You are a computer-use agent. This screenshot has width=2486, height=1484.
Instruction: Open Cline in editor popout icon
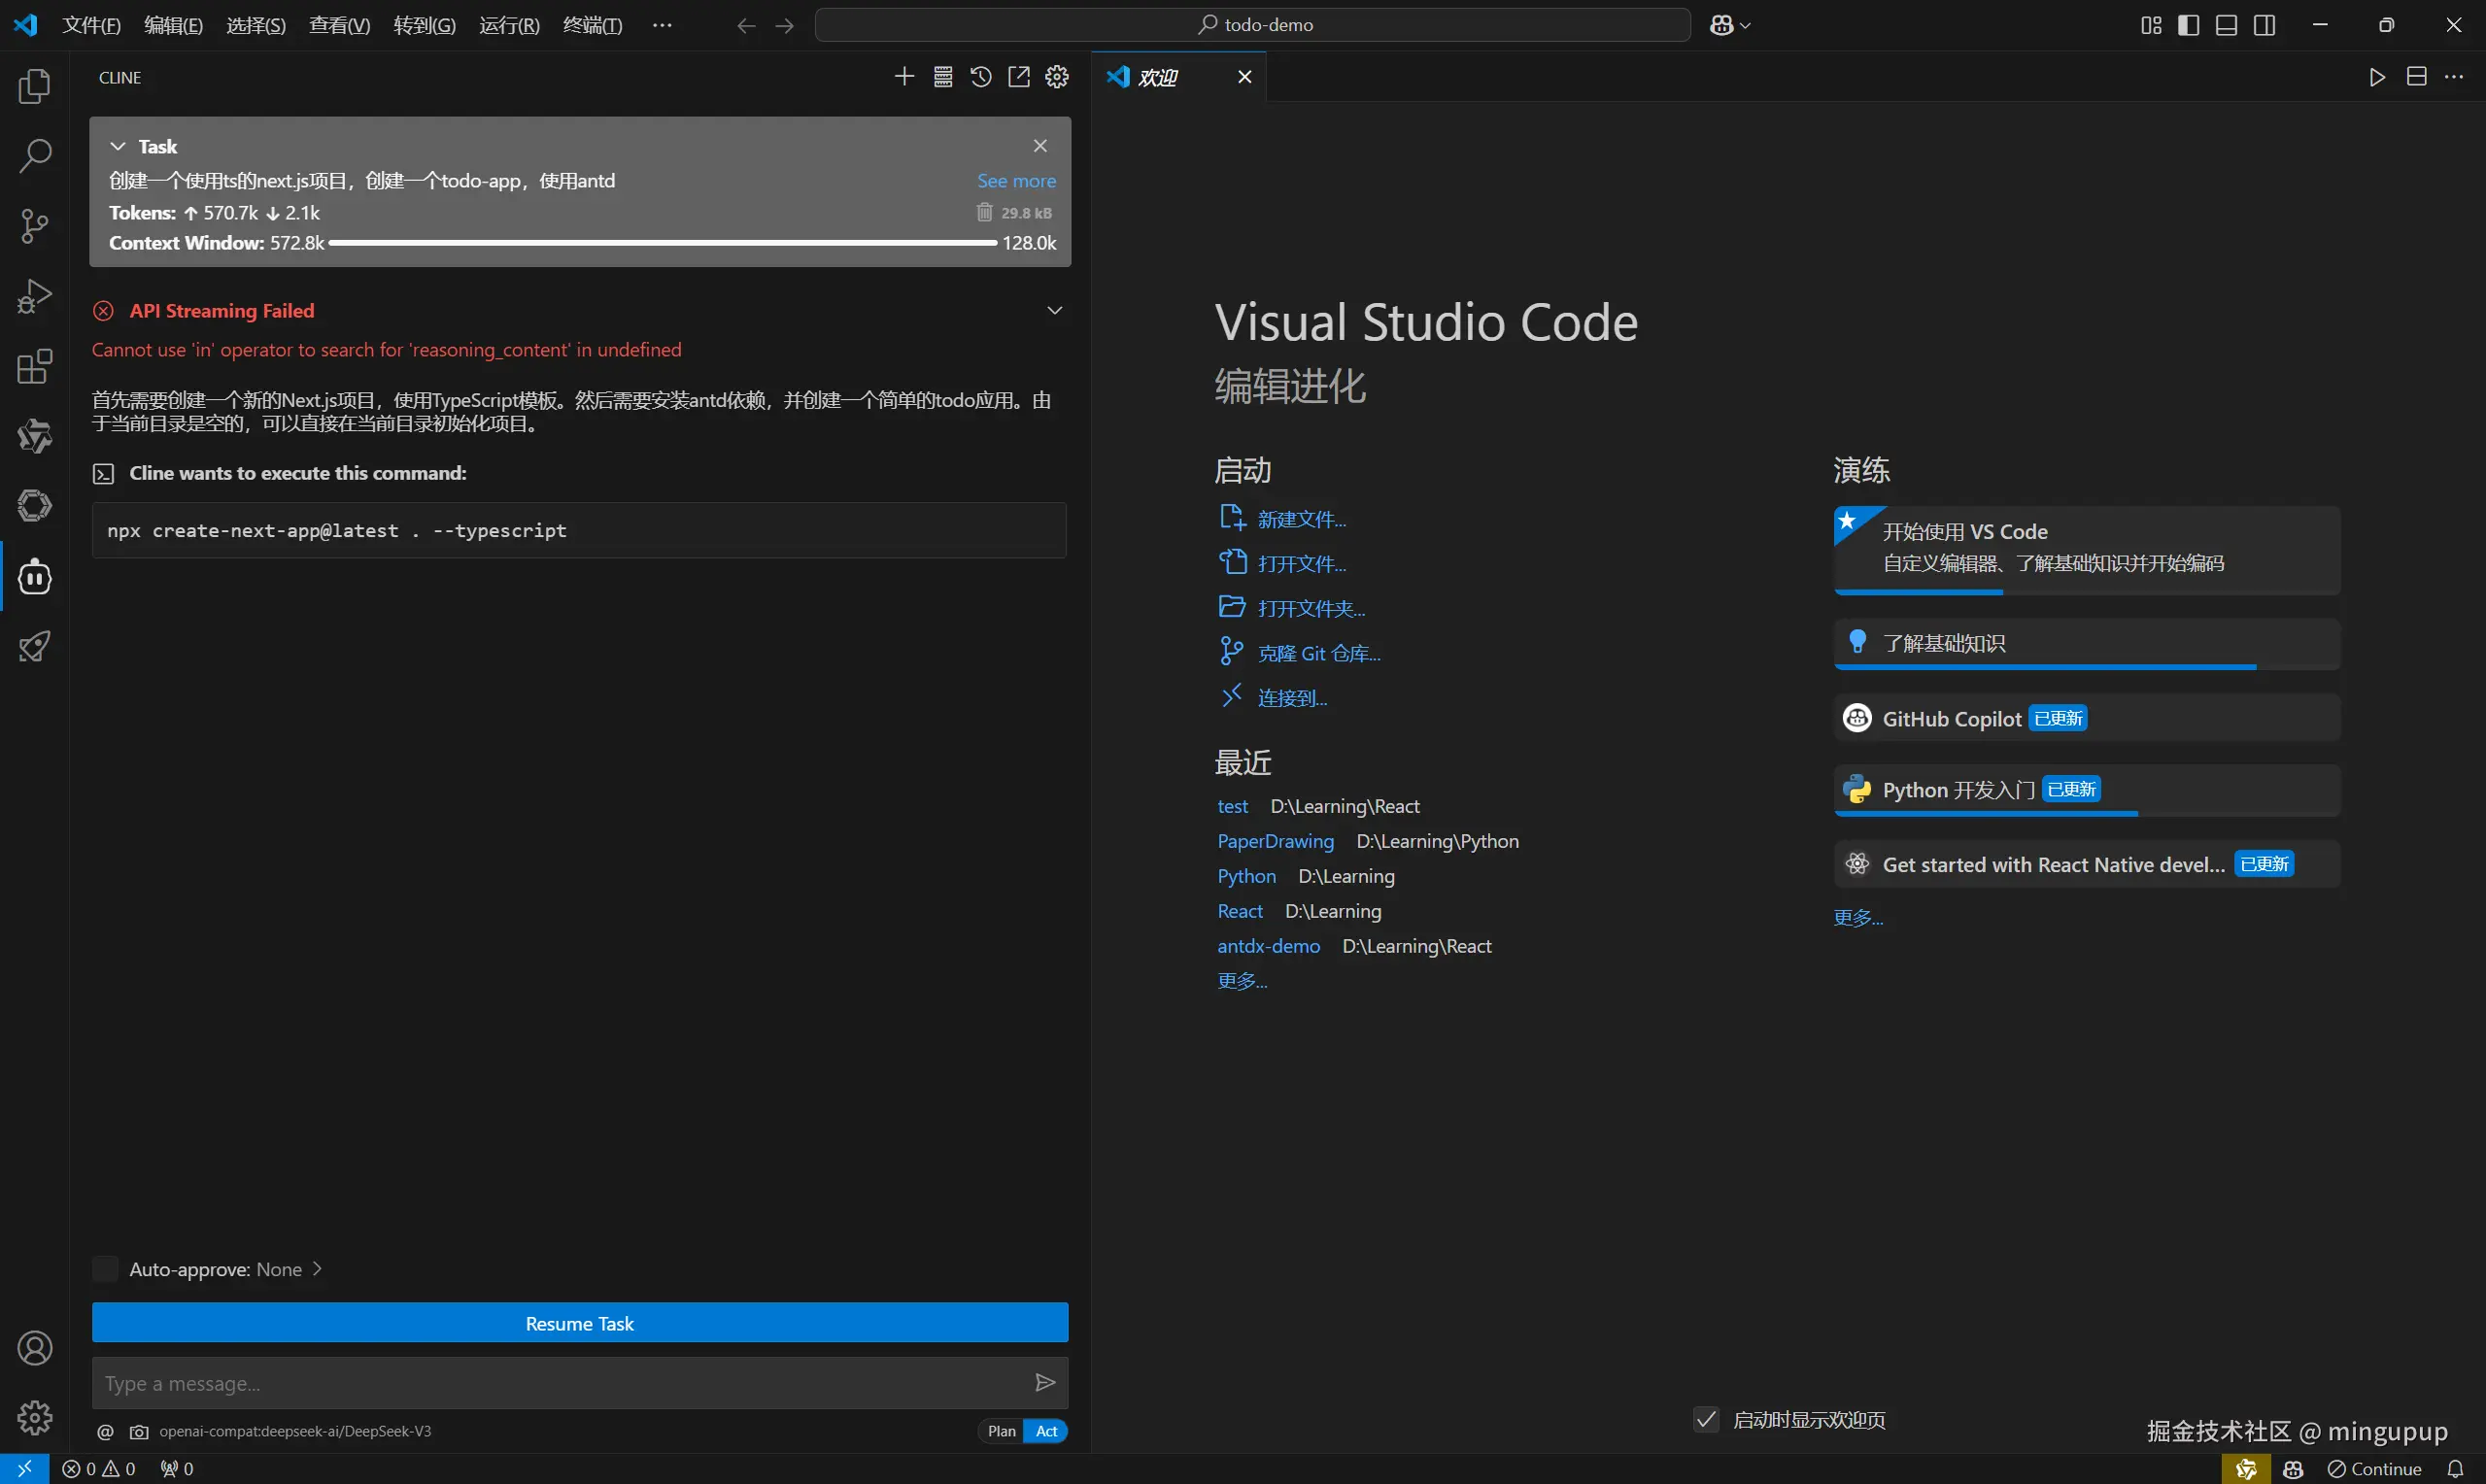(x=1019, y=77)
